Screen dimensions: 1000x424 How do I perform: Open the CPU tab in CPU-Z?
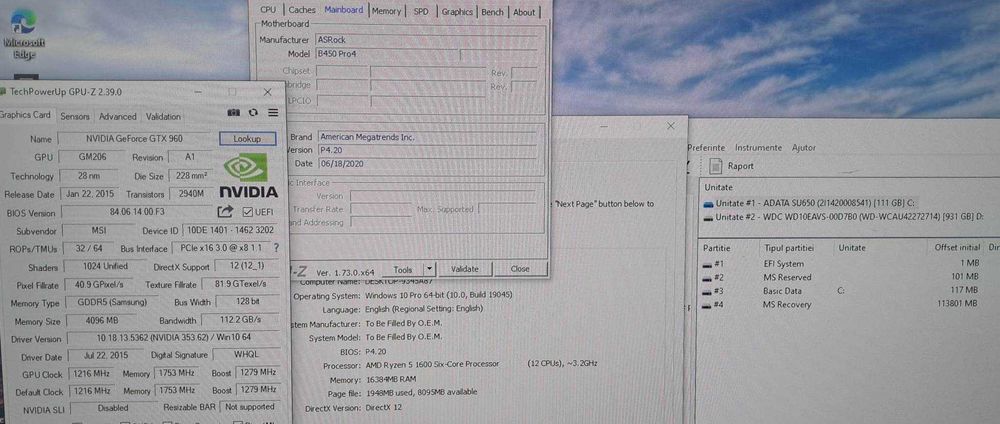(x=268, y=10)
